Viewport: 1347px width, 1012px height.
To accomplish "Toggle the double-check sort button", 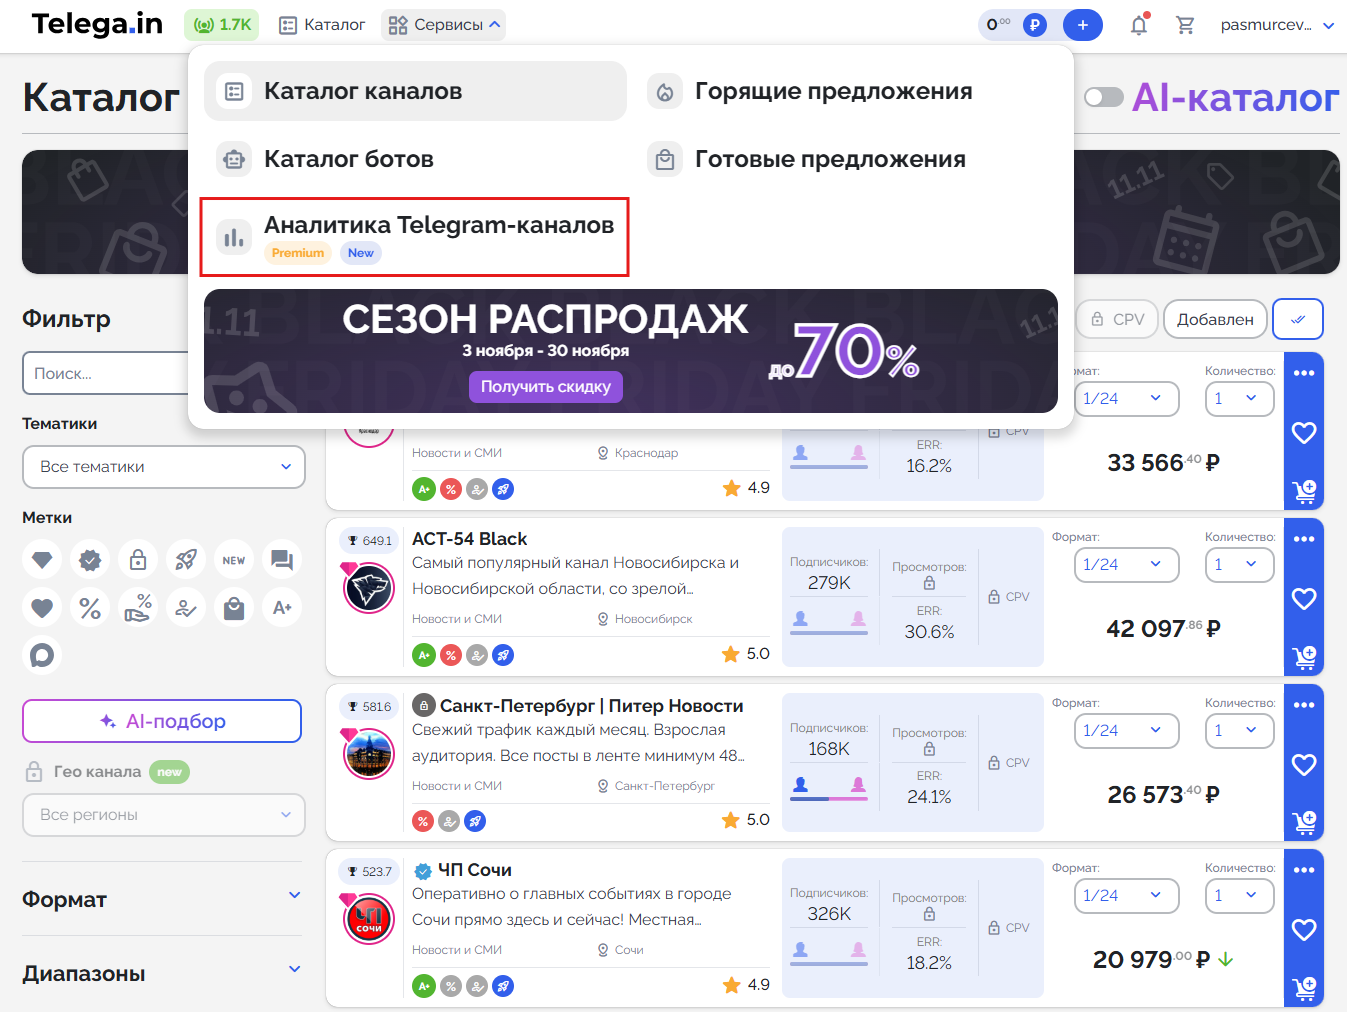I will pyautogui.click(x=1298, y=319).
